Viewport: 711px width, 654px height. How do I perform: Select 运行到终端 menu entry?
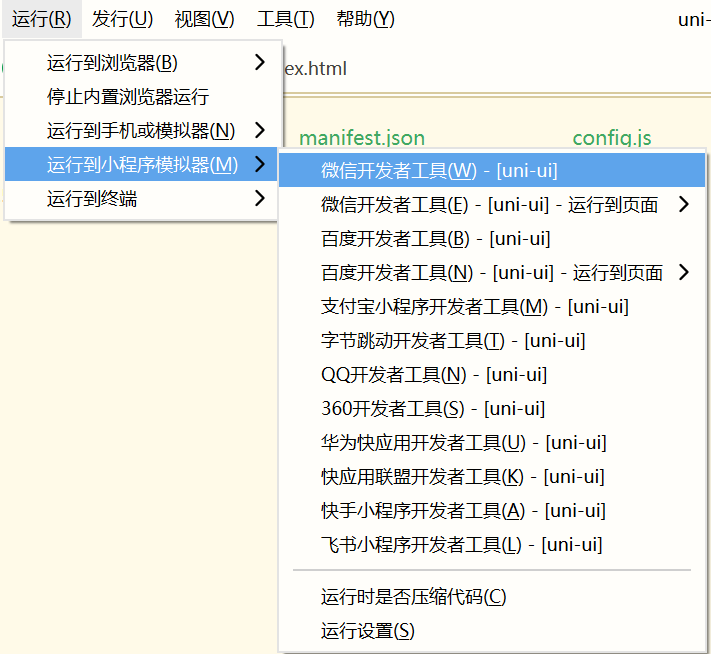click(141, 198)
